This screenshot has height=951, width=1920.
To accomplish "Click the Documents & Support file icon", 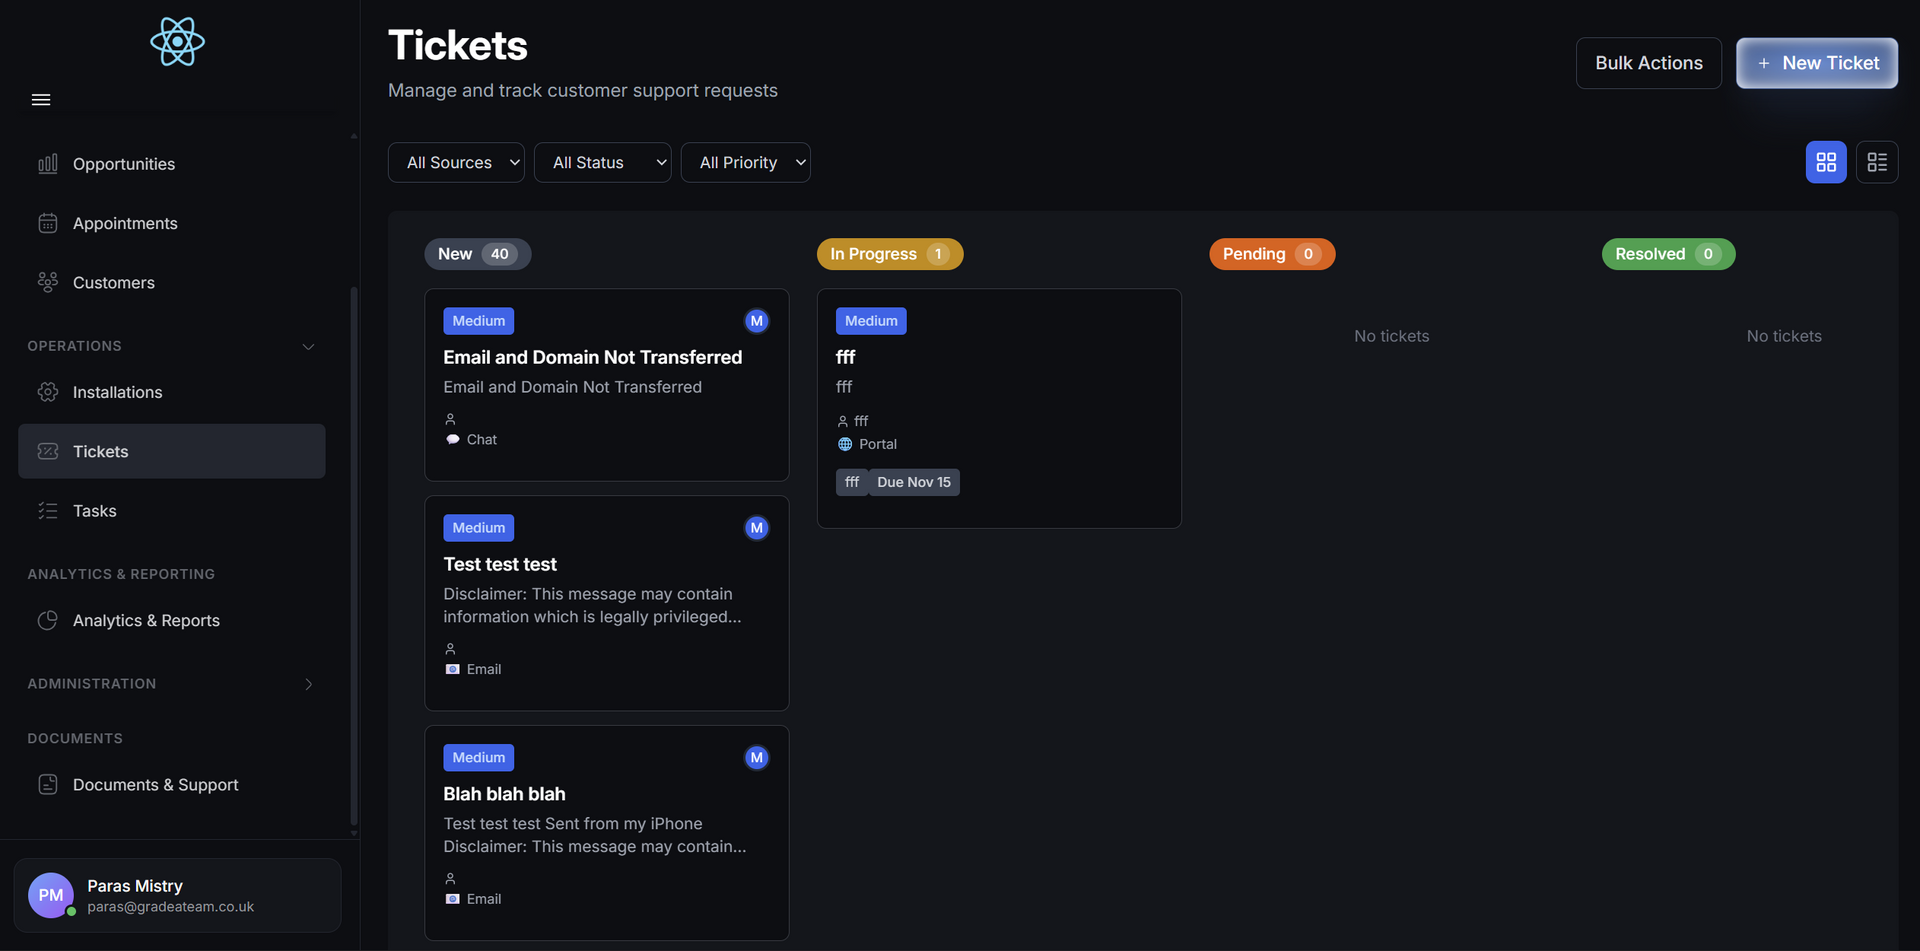I will tap(48, 785).
